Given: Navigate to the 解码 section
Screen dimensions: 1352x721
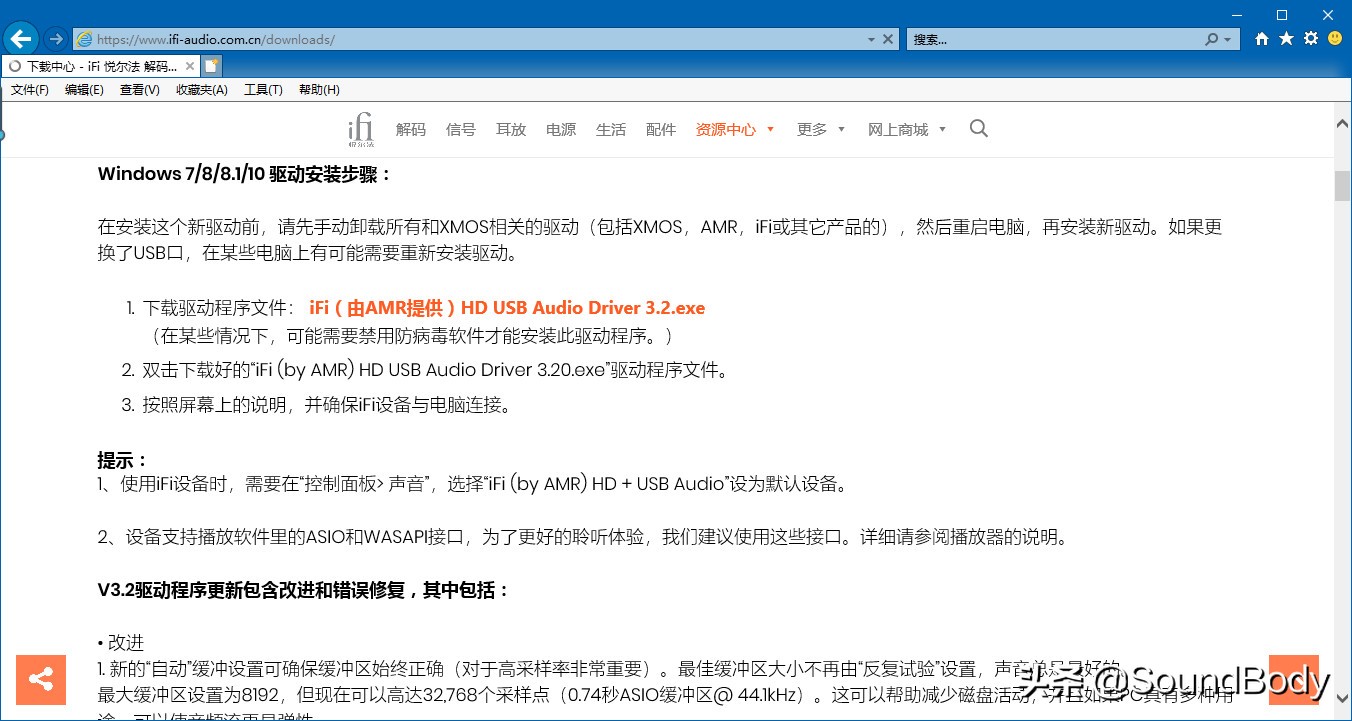Looking at the screenshot, I should point(411,128).
